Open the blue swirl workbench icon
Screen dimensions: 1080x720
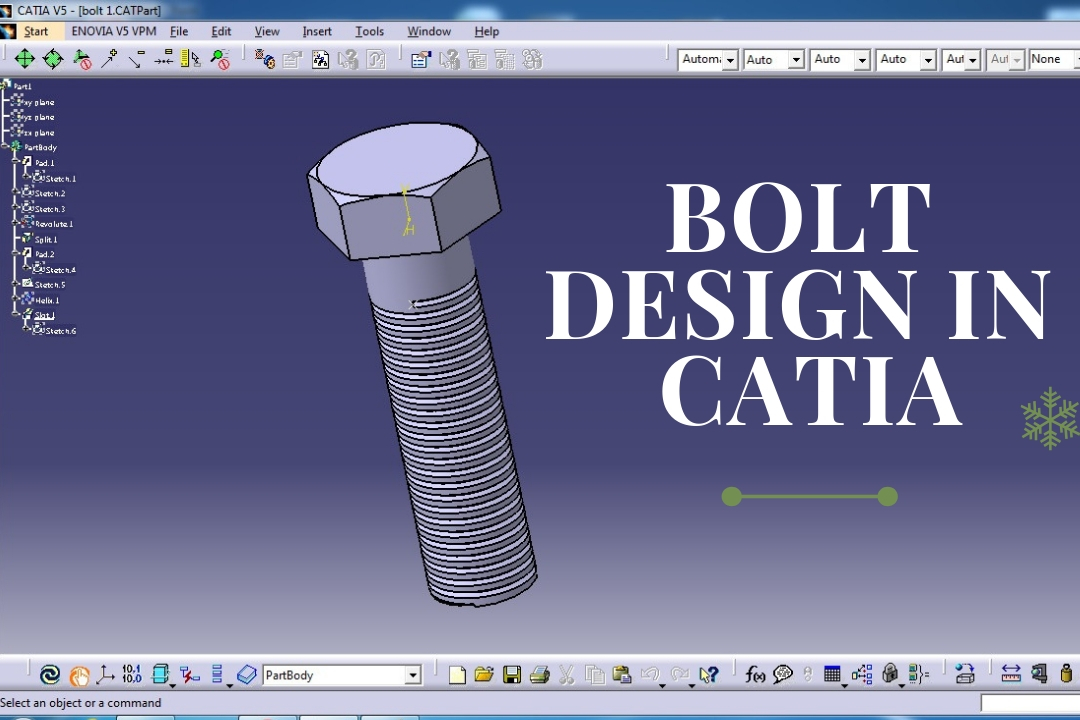click(x=50, y=675)
